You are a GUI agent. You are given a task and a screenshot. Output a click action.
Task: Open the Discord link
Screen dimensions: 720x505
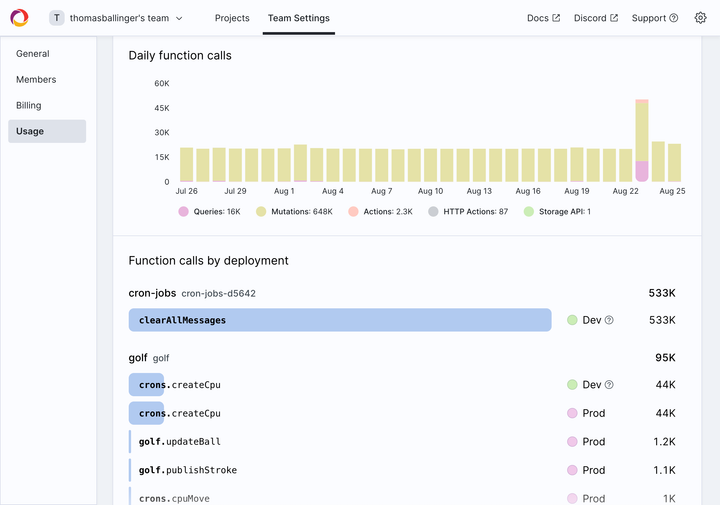click(596, 18)
